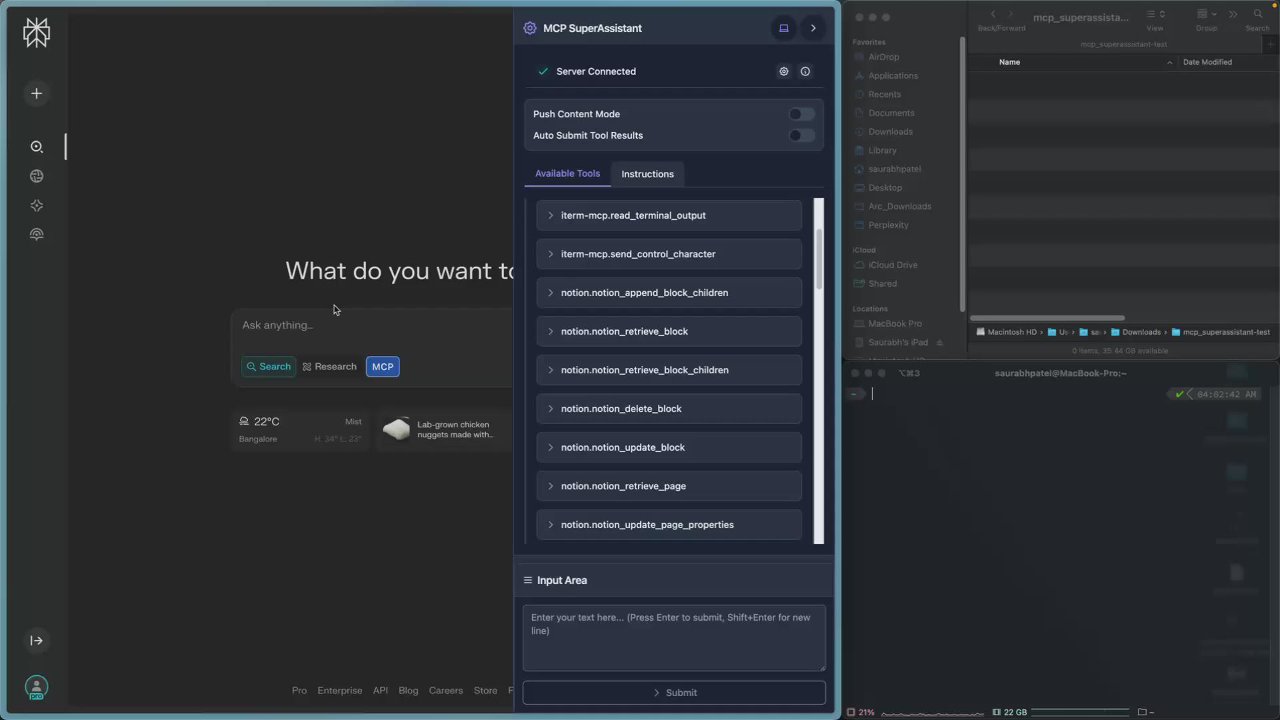The image size is (1280, 720).
Task: Open the Blog footer link
Action: 408,691
